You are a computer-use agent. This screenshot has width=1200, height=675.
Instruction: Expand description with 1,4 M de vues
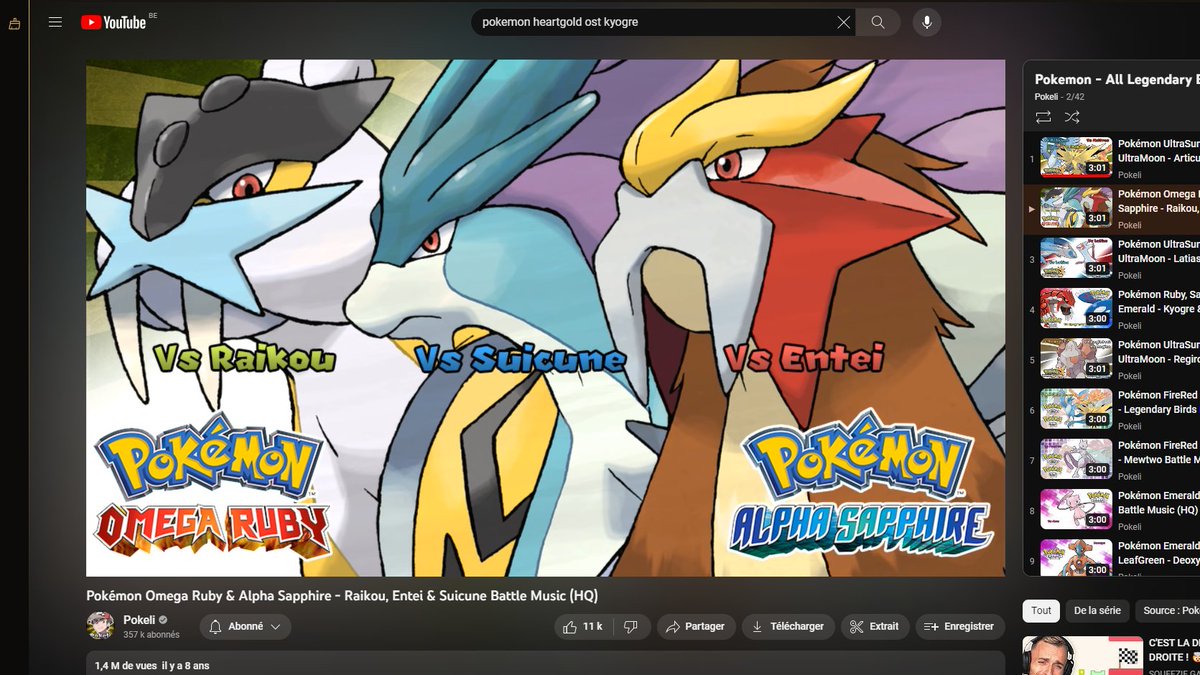coord(545,663)
